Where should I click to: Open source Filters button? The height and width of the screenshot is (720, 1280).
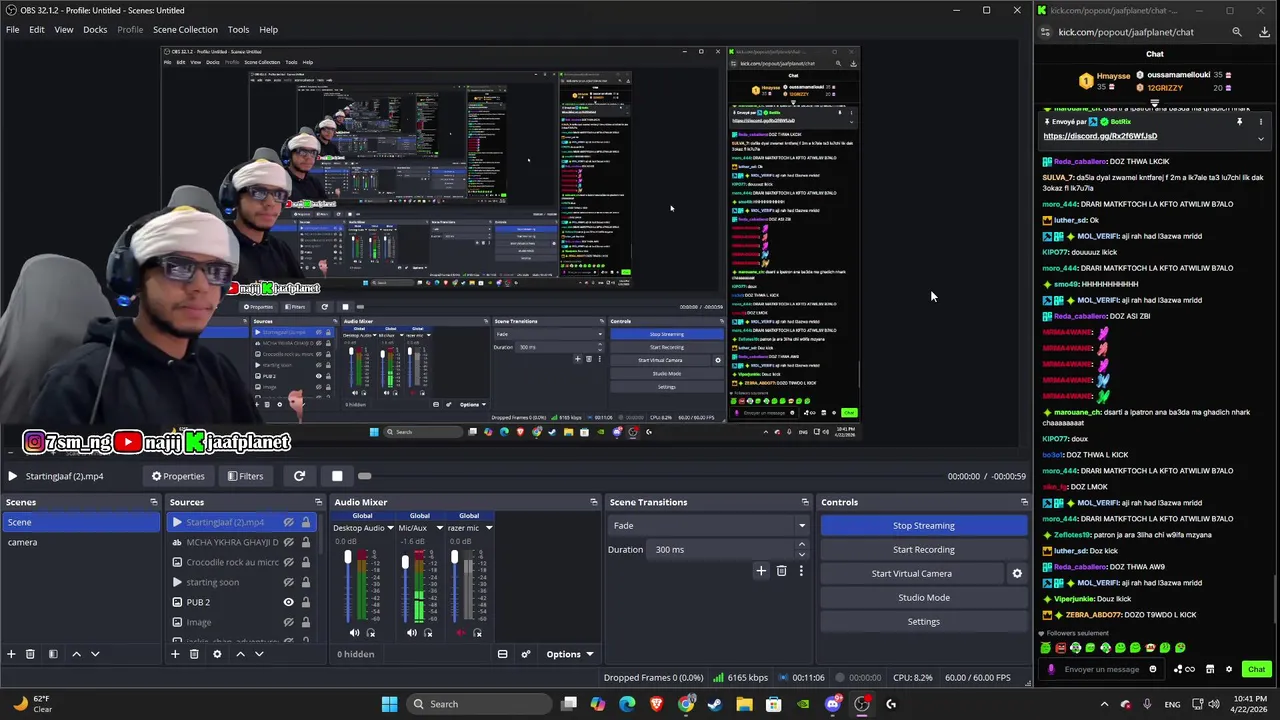pos(245,476)
